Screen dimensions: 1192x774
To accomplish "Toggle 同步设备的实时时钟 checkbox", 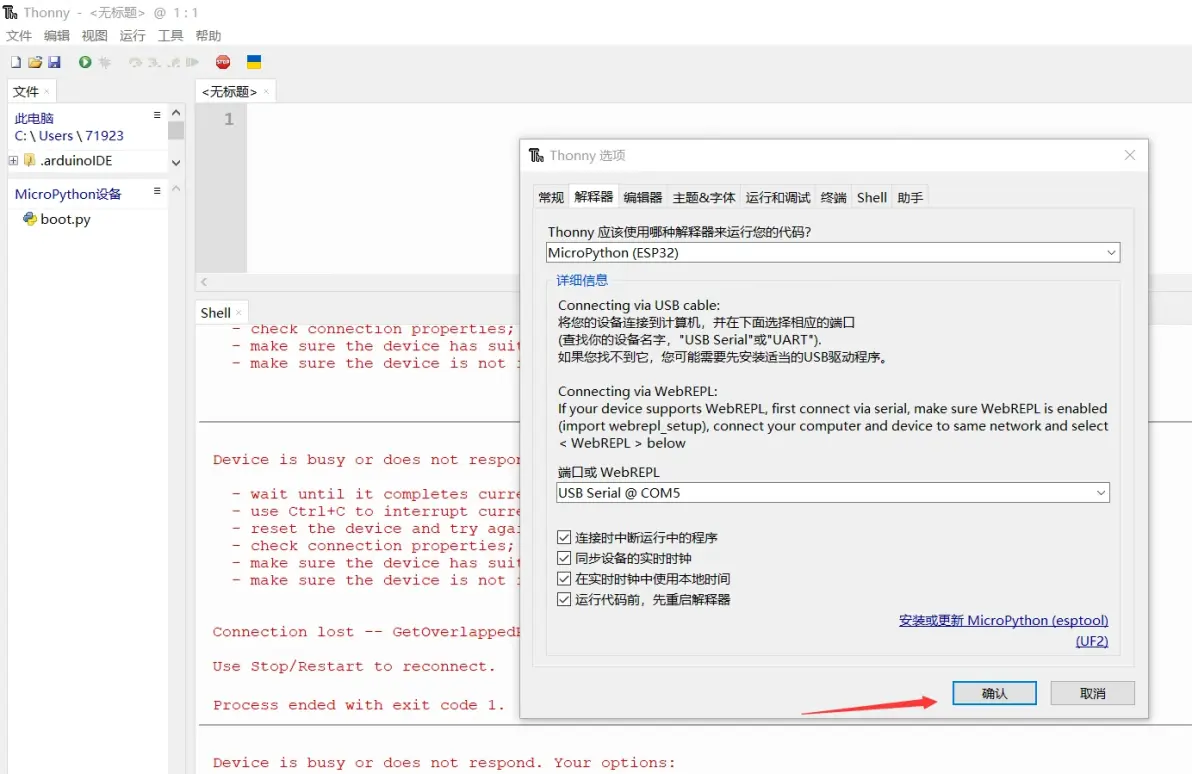I will coord(564,558).
